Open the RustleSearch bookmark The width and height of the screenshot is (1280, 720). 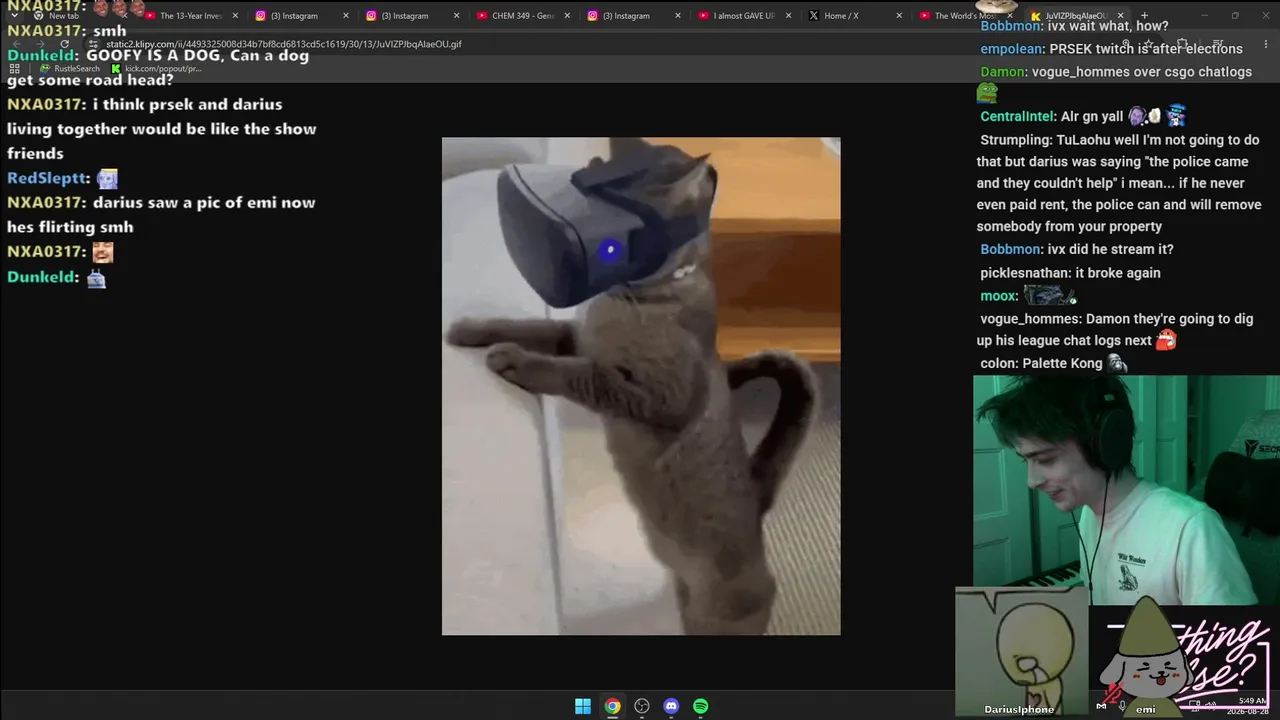69,68
